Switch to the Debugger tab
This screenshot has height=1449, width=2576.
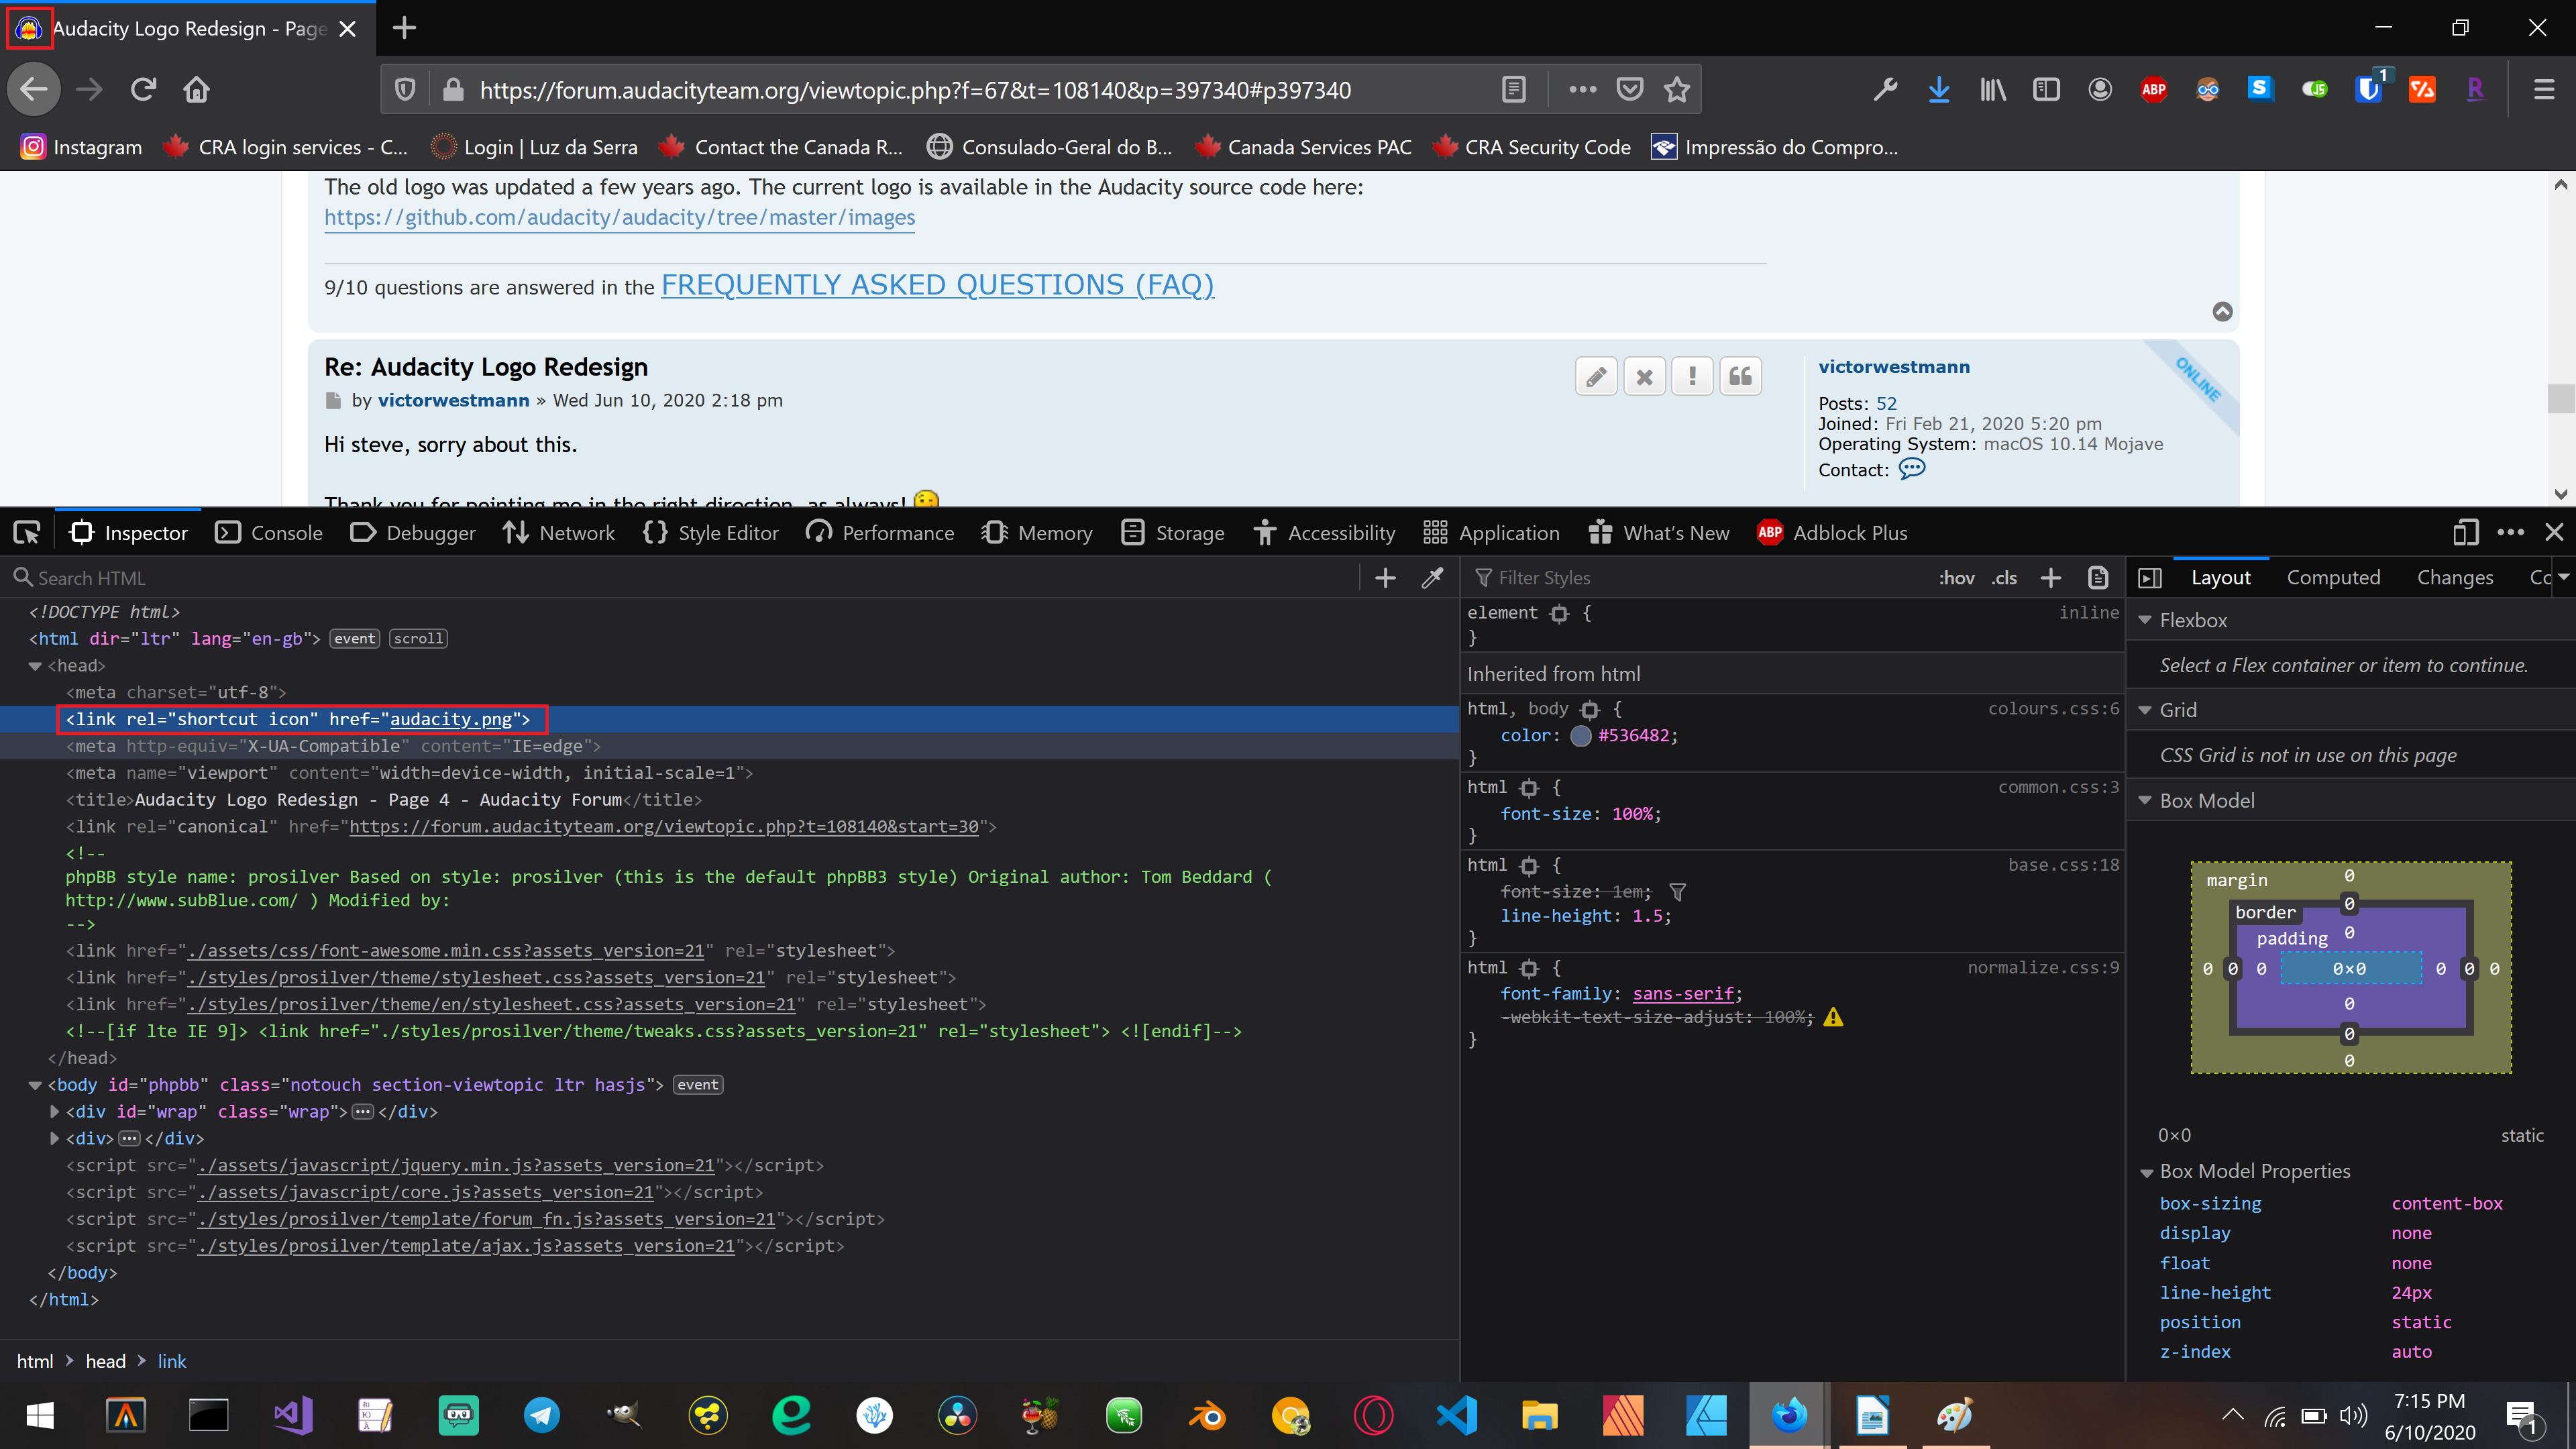coord(413,533)
